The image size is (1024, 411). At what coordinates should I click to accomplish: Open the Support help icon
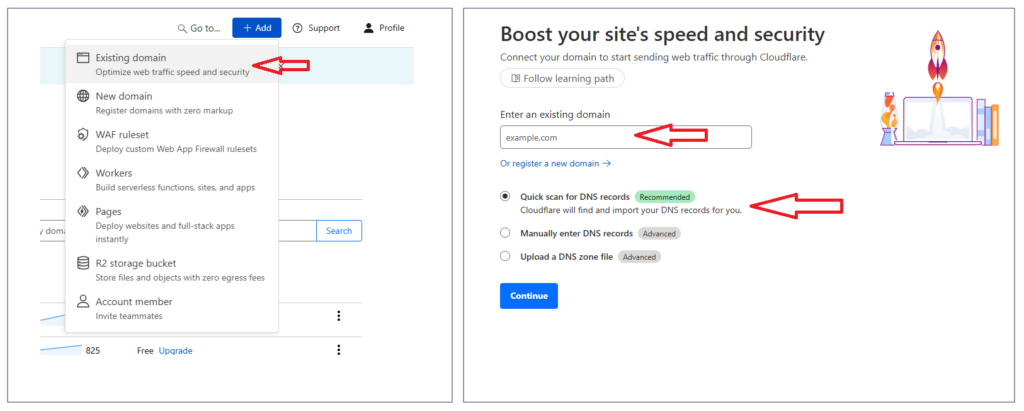pyautogui.click(x=298, y=28)
